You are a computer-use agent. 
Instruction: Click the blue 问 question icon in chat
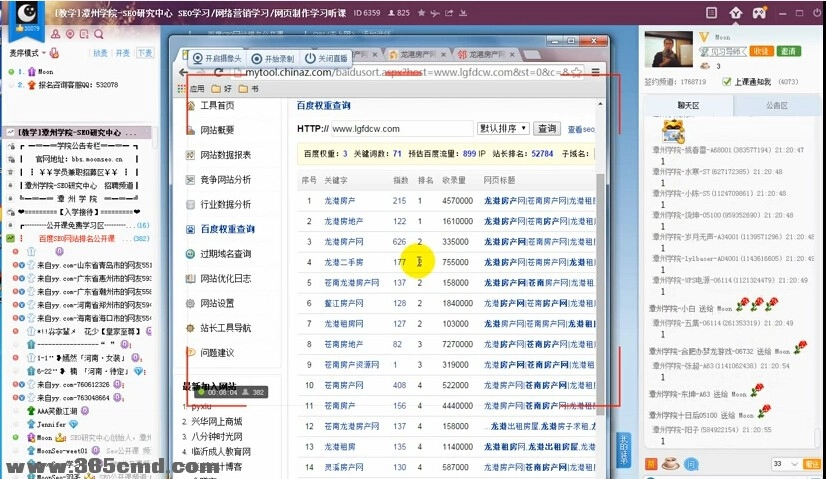691,464
